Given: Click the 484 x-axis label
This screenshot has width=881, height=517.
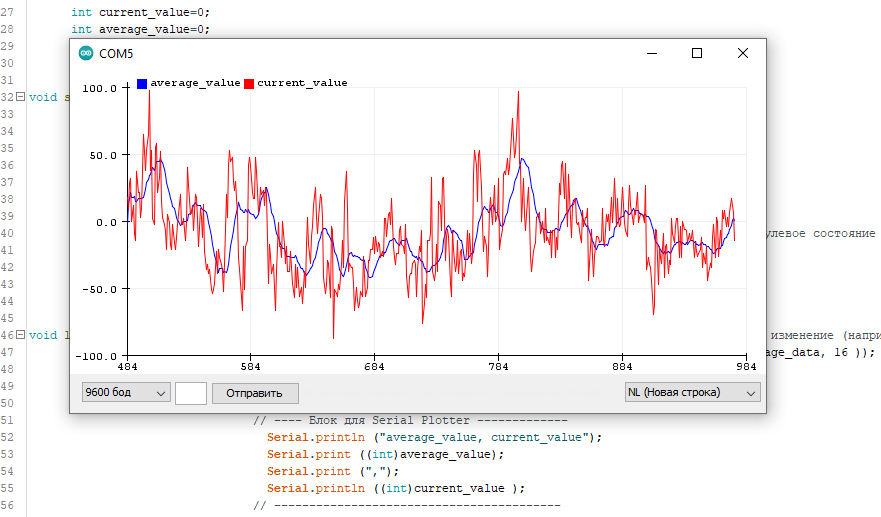Looking at the screenshot, I should [127, 367].
